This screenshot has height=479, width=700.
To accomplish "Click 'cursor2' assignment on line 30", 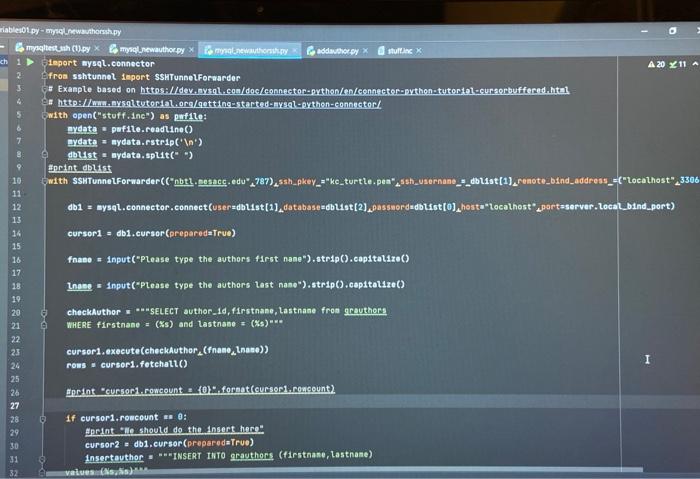I will 102,445.
